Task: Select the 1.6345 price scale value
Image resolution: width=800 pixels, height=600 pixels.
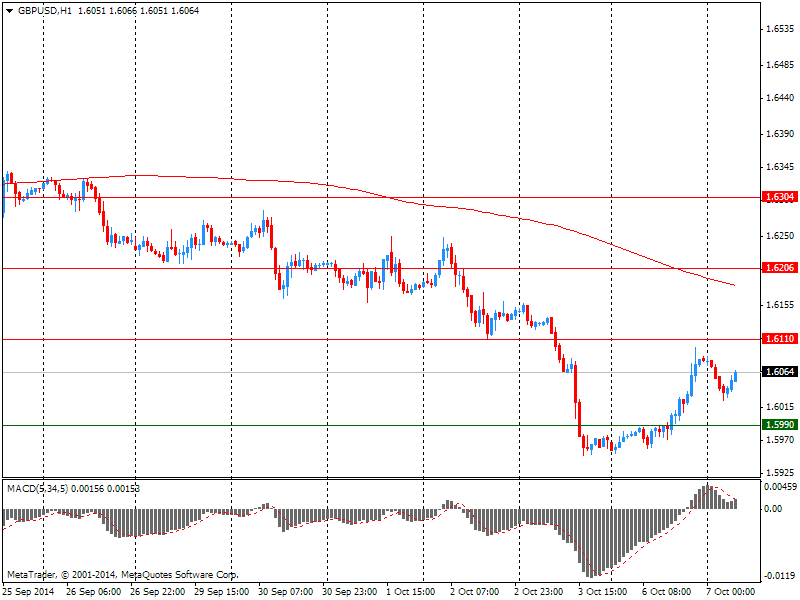Action: coord(781,167)
